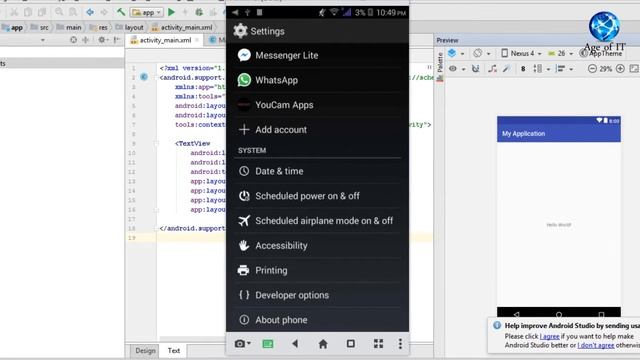Image resolution: width=640 pixels, height=360 pixels.
Task: Open Messenger Lite account in phone Settings
Action: coord(317,55)
